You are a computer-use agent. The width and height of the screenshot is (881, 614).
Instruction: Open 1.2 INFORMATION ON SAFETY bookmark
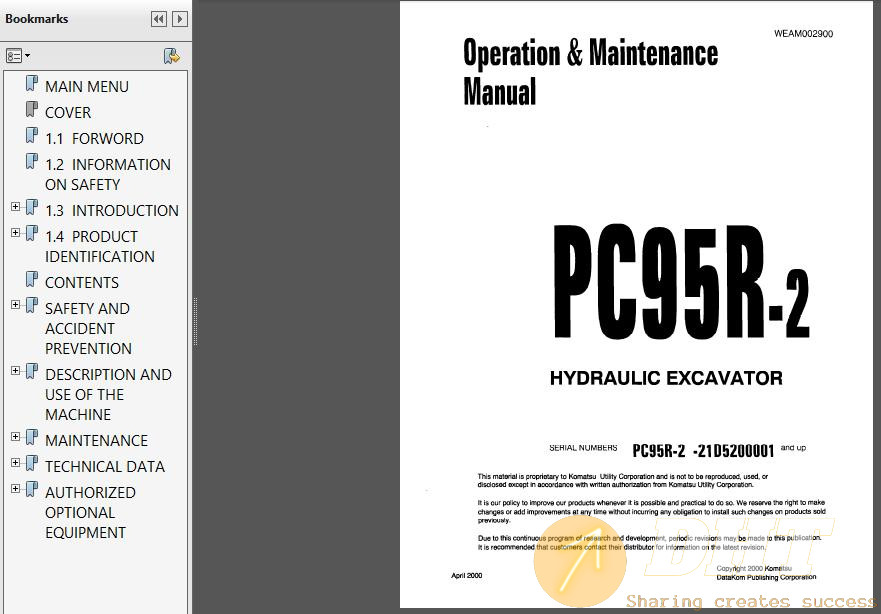(x=108, y=174)
